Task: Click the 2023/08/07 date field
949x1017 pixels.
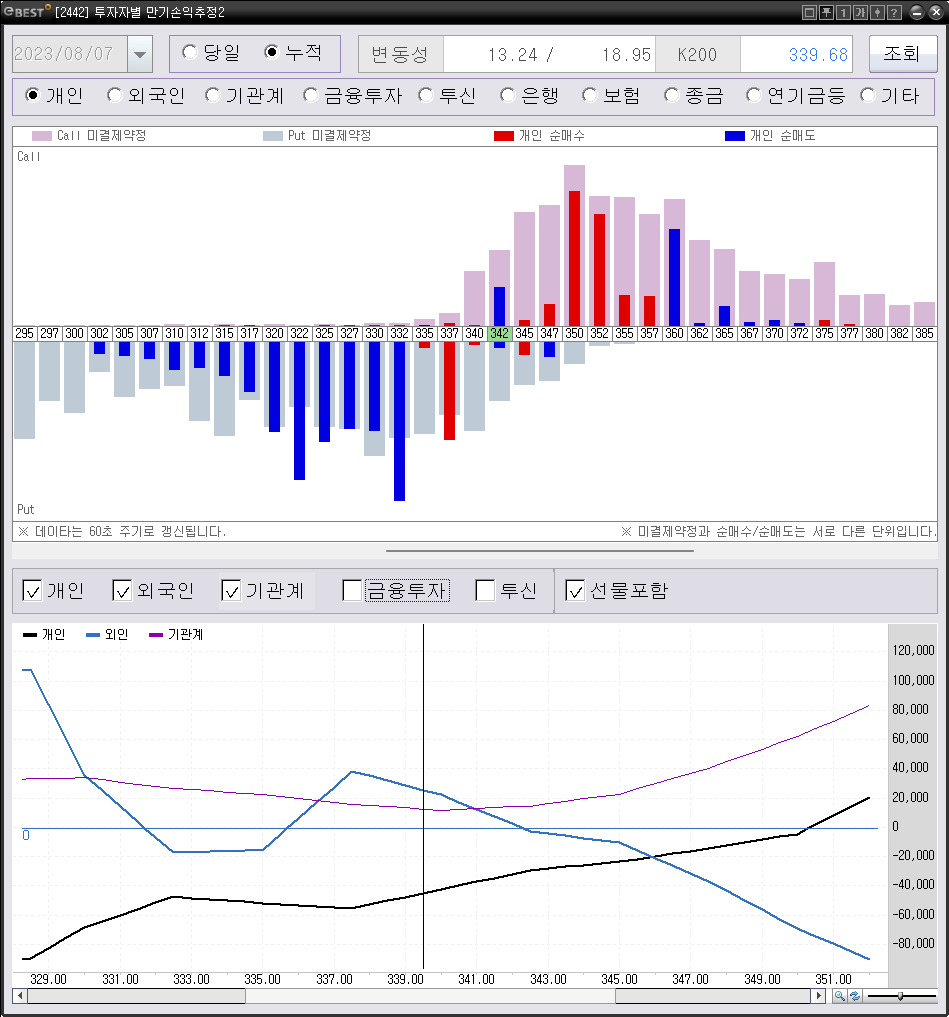Action: [70, 54]
